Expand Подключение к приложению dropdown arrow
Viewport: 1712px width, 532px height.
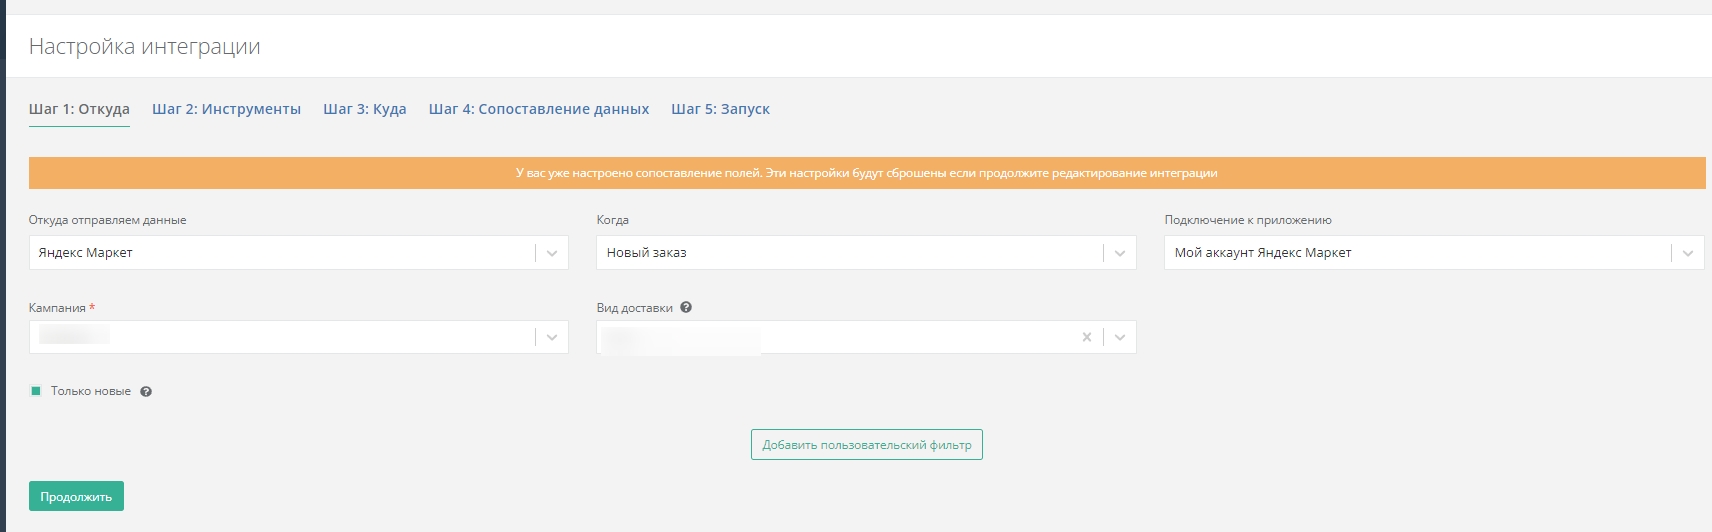click(x=1688, y=253)
